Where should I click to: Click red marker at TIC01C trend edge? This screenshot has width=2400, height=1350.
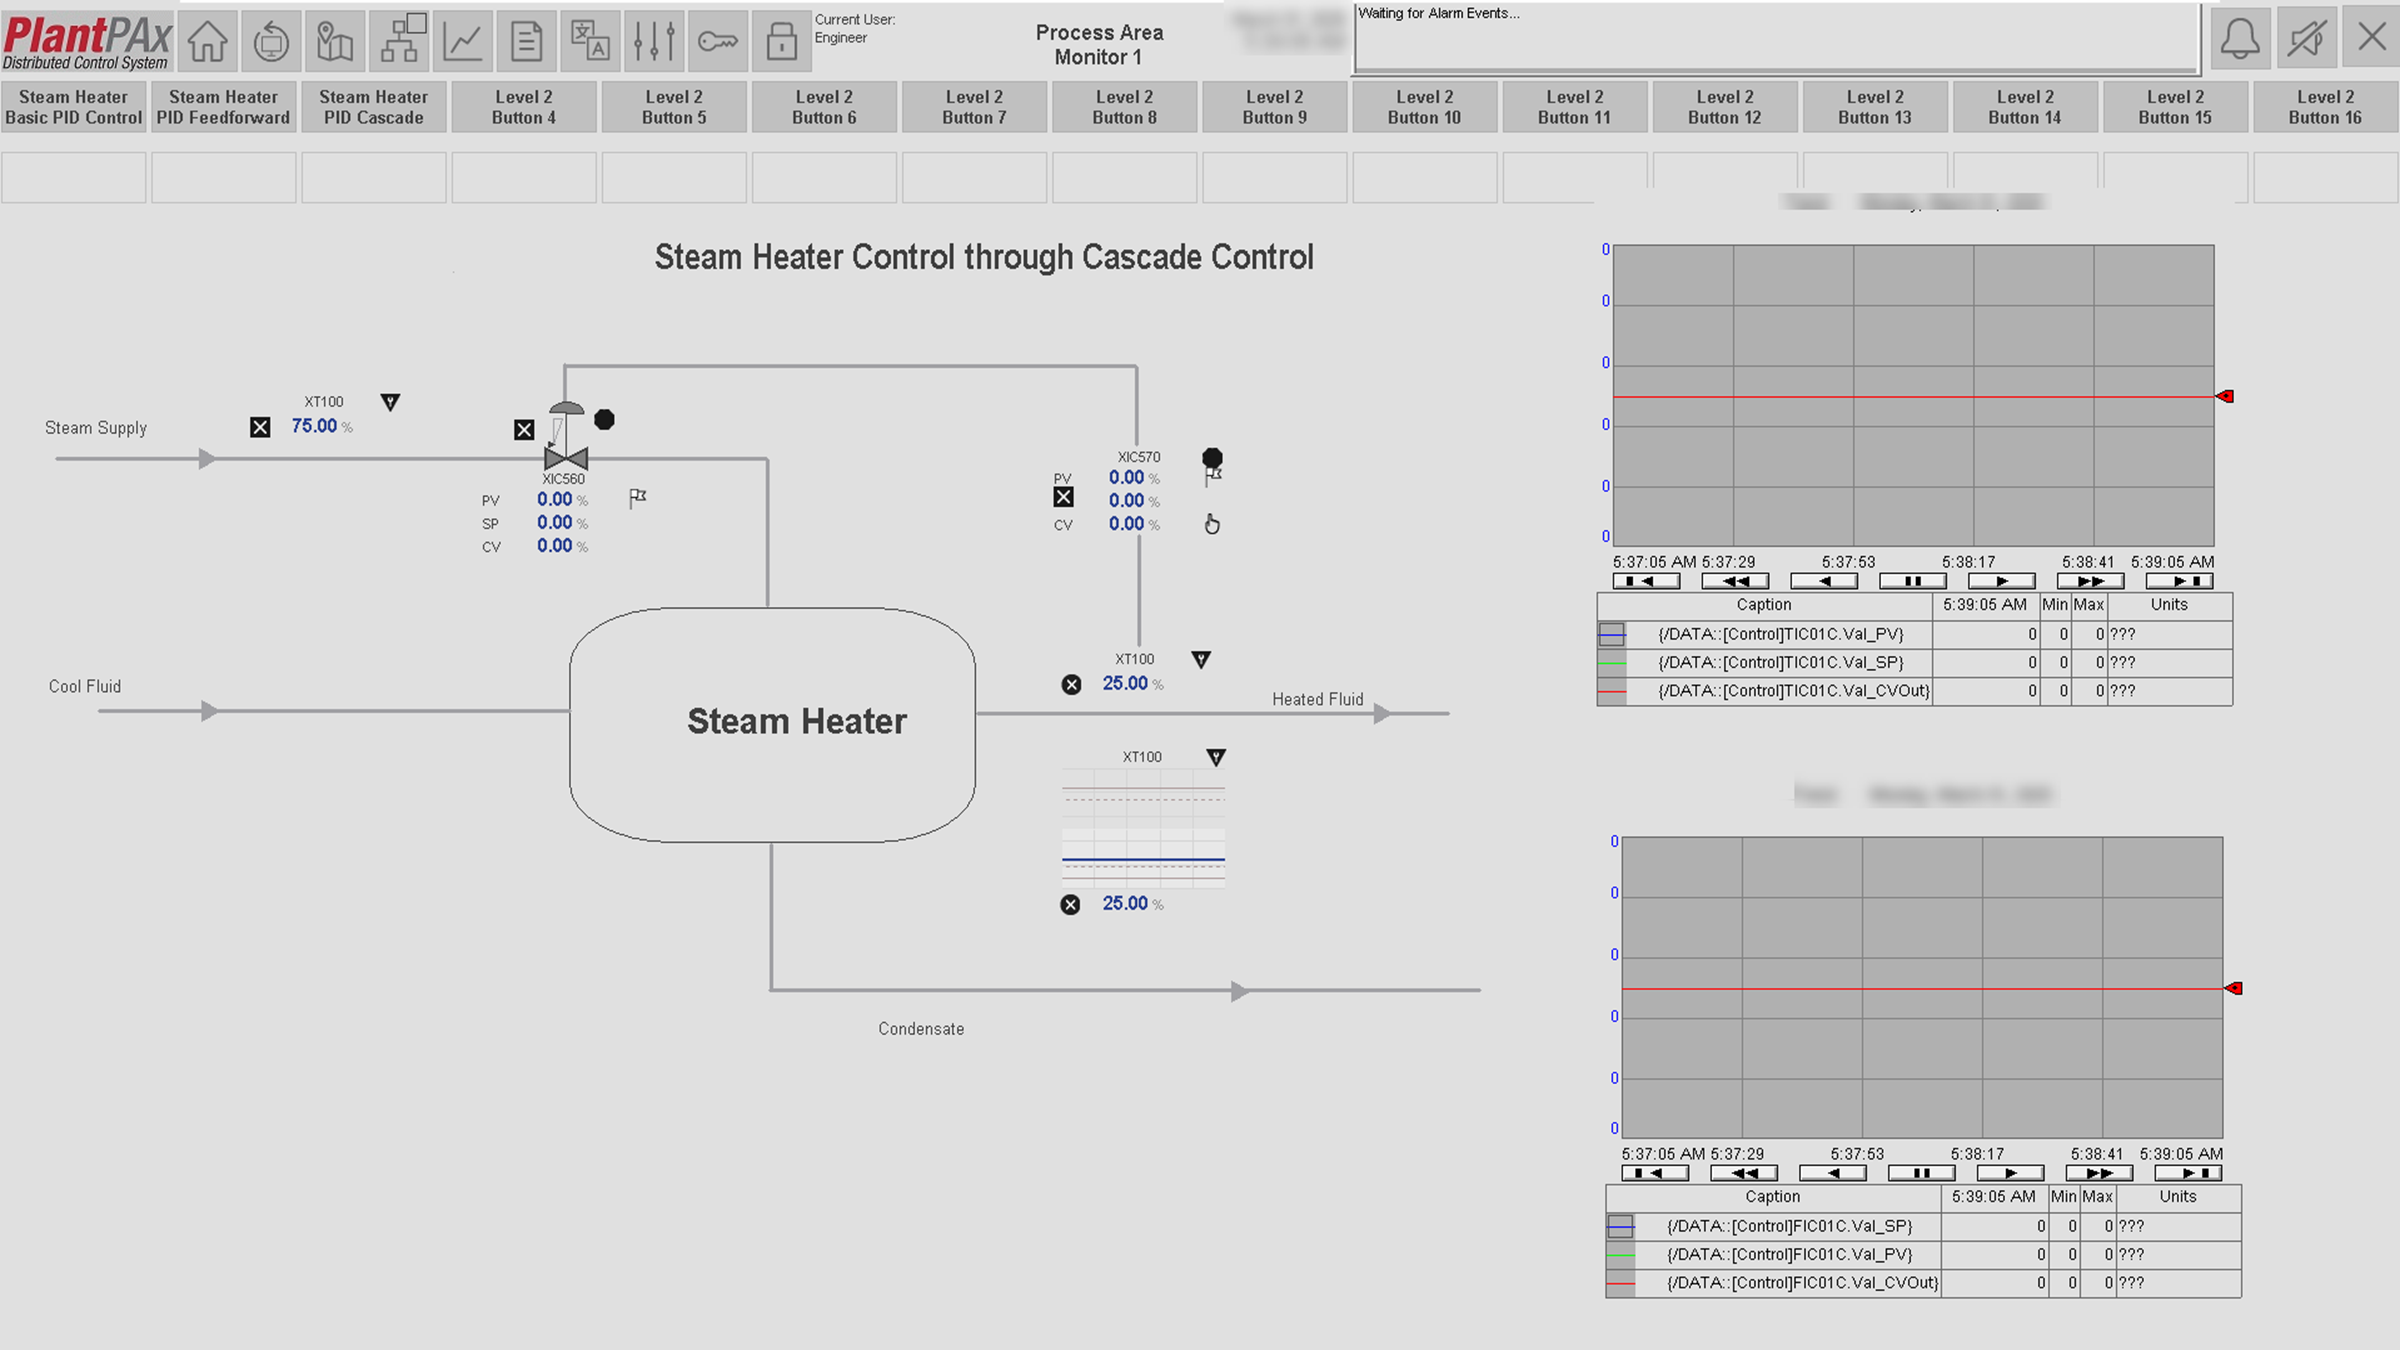(x=2225, y=397)
